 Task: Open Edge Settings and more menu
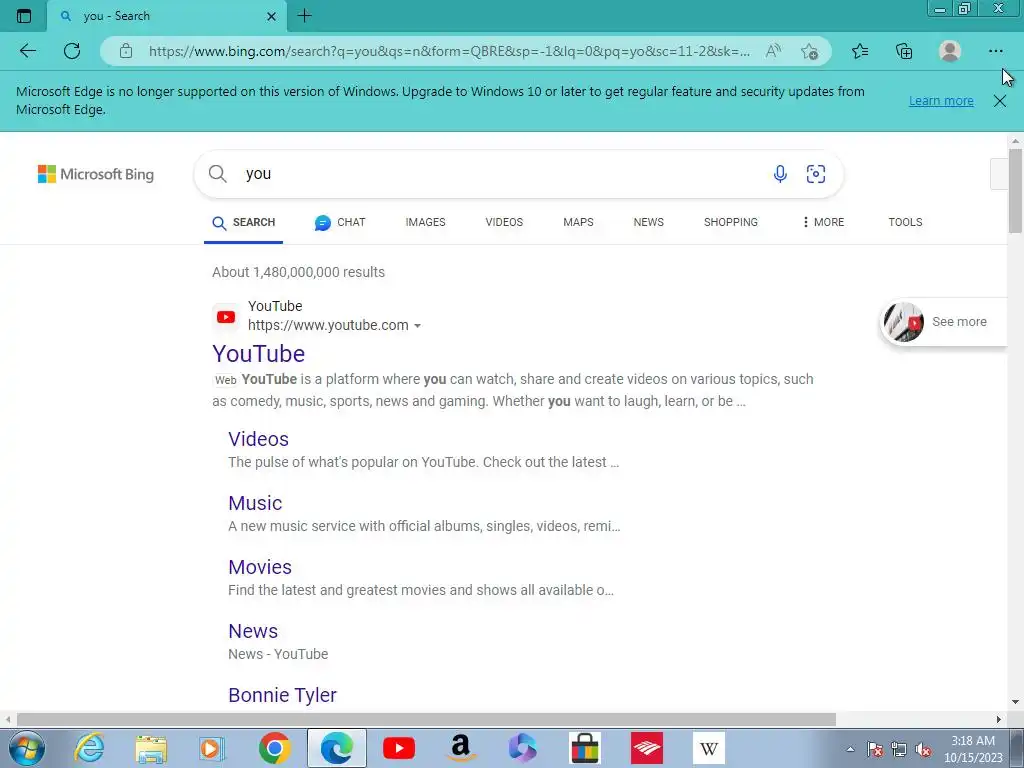point(995,51)
